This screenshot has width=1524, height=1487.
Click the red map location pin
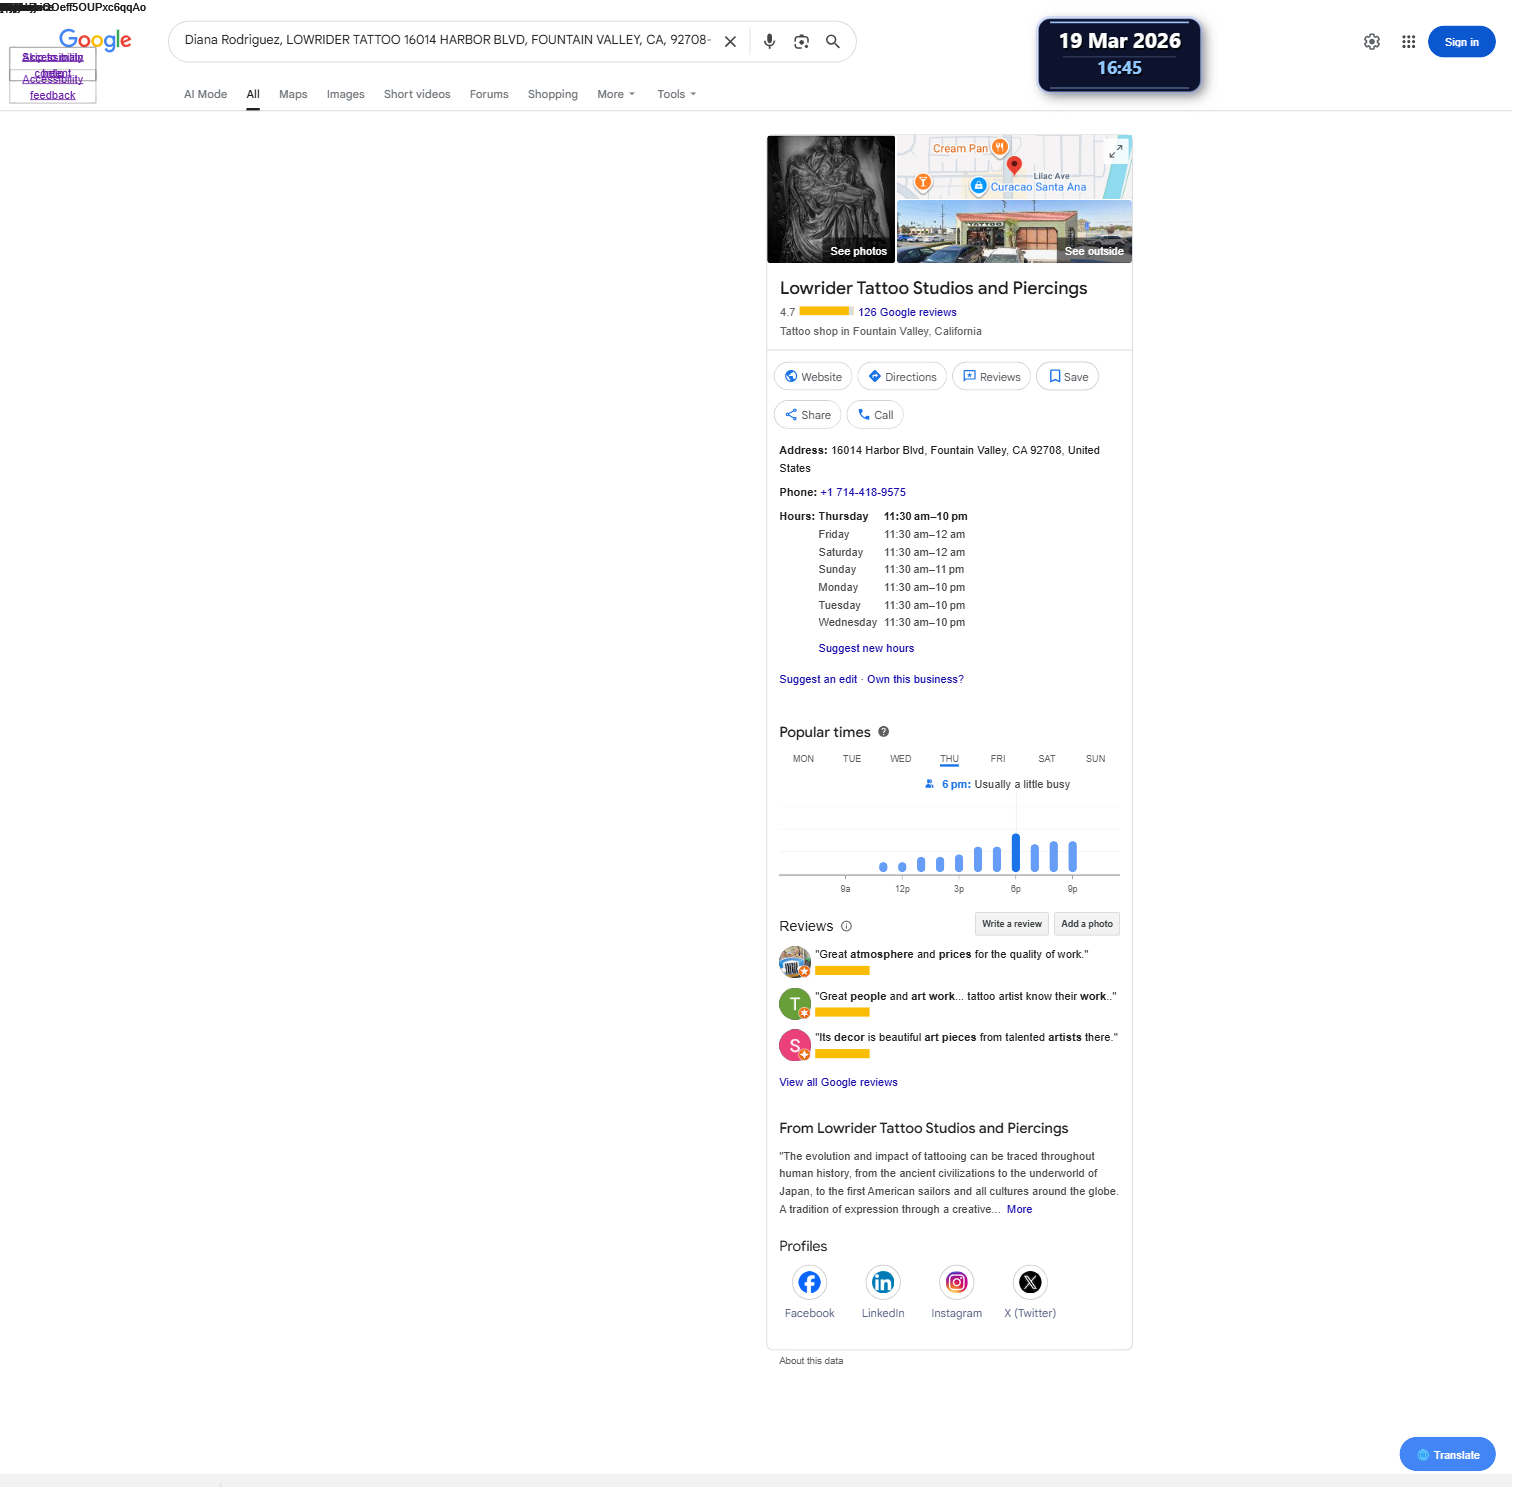pos(1014,165)
